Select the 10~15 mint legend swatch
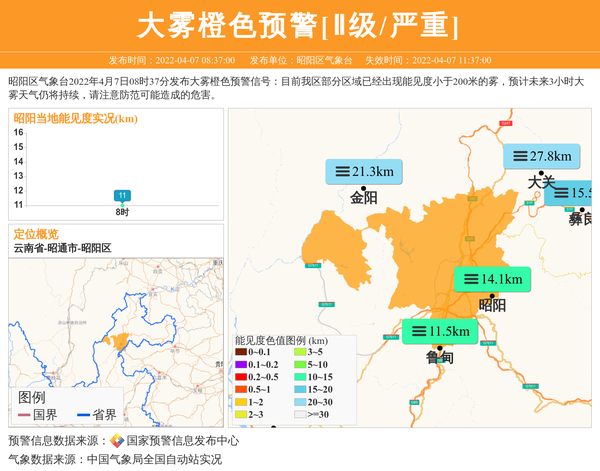 click(300, 377)
